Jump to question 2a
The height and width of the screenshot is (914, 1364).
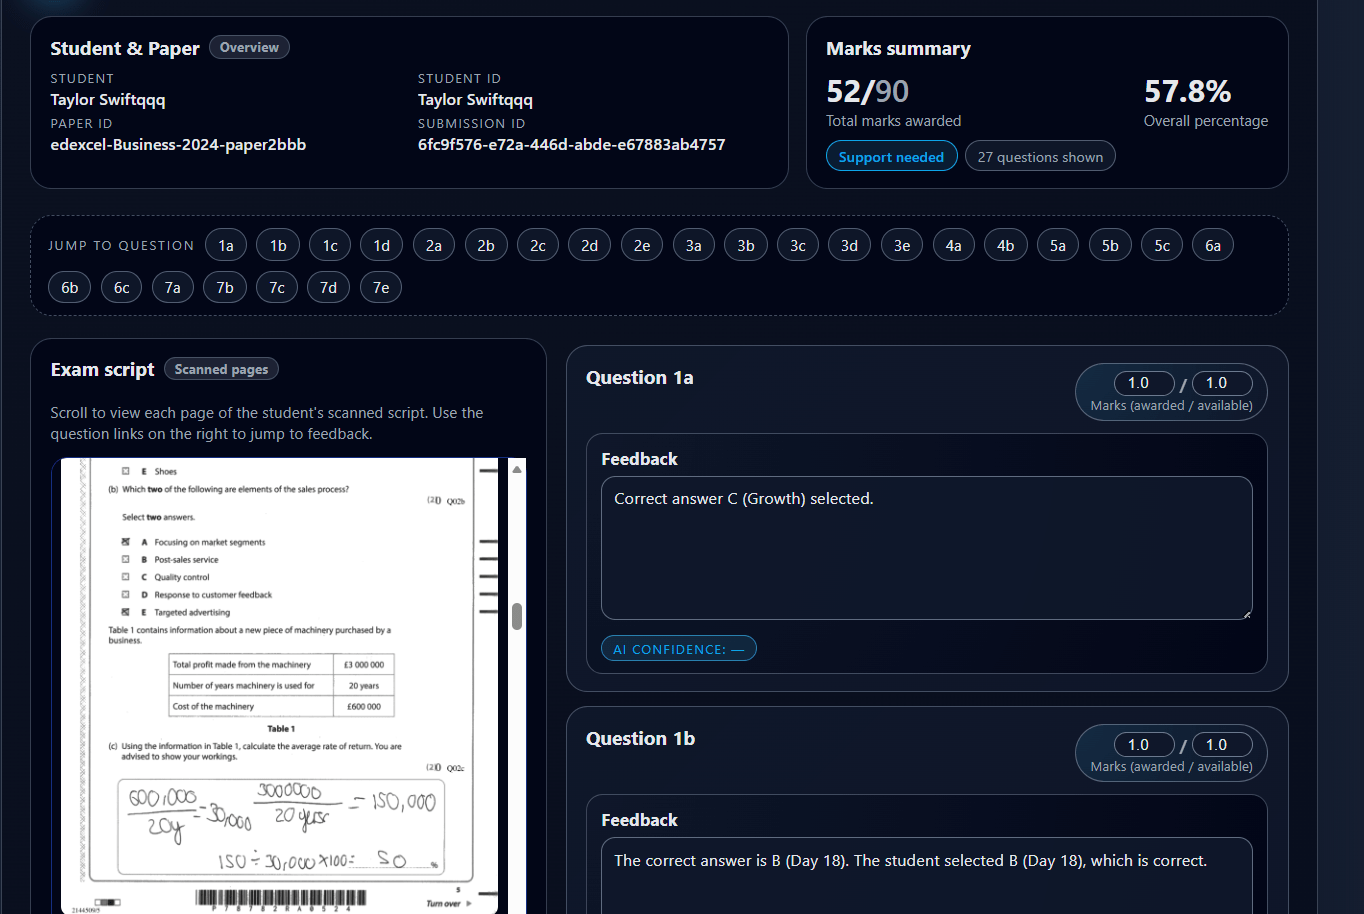433,245
